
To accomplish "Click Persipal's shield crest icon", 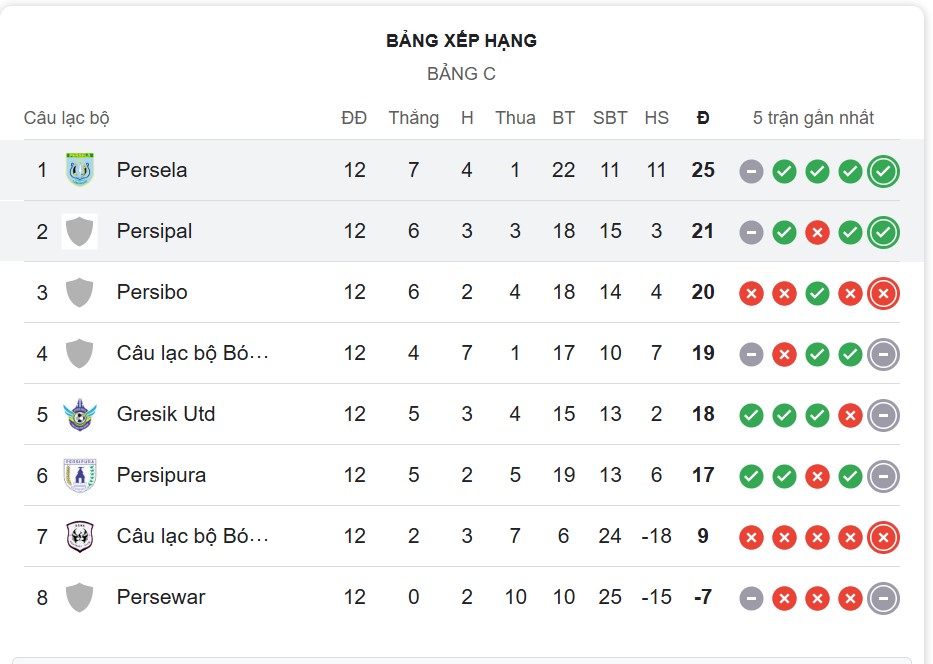I will point(79,231).
